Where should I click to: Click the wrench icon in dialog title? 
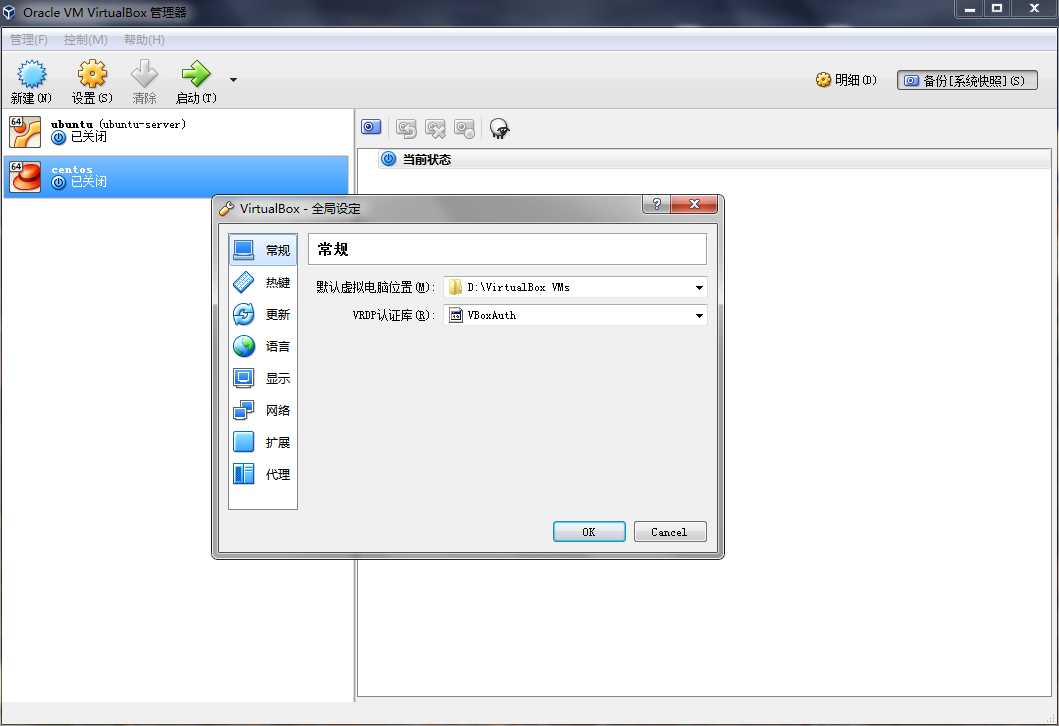tap(226, 209)
